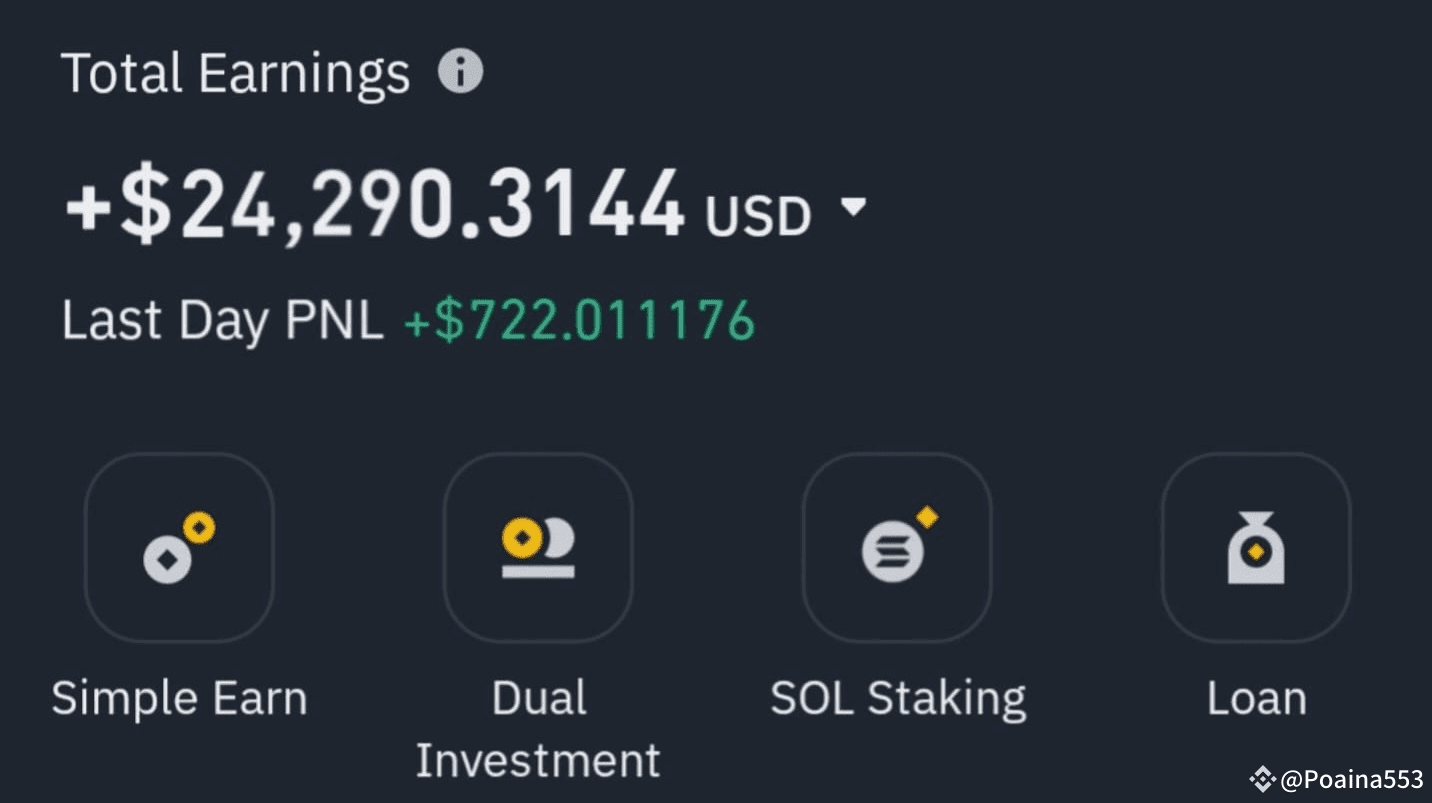Image resolution: width=1432 pixels, height=803 pixels.
Task: Open the Simple Earn icon tile
Action: tap(179, 547)
